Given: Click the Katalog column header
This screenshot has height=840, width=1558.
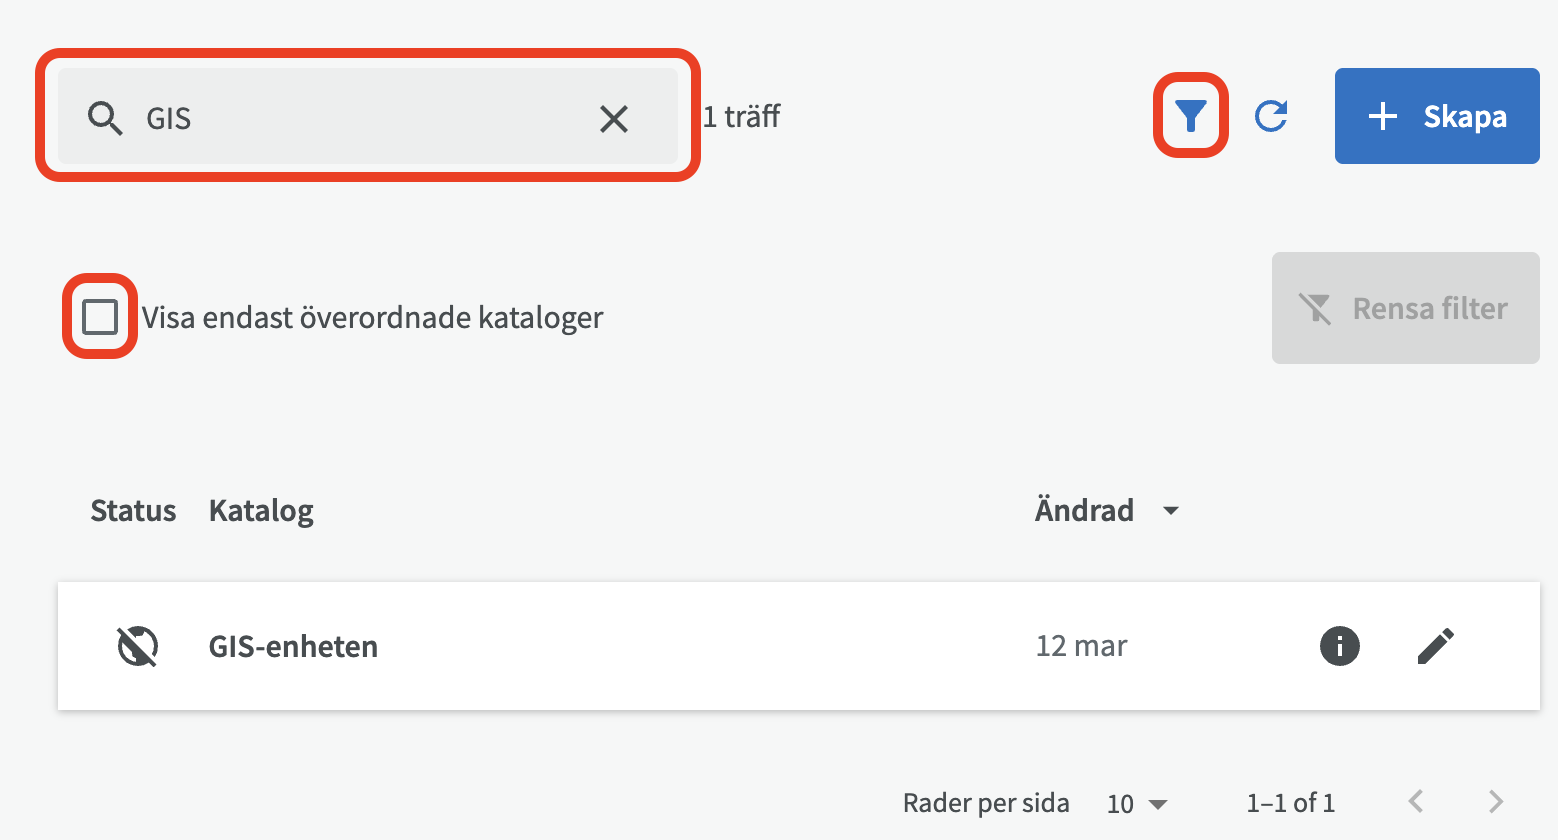Looking at the screenshot, I should pyautogui.click(x=261, y=511).
